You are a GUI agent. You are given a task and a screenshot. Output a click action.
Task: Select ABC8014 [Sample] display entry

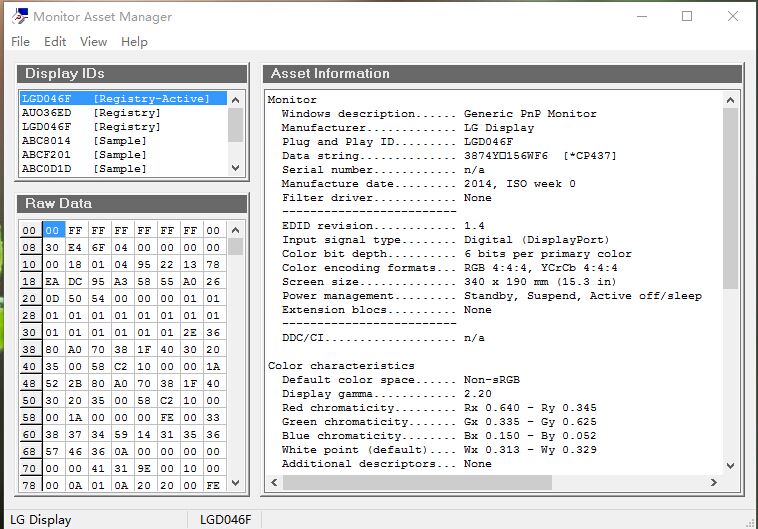[123, 141]
